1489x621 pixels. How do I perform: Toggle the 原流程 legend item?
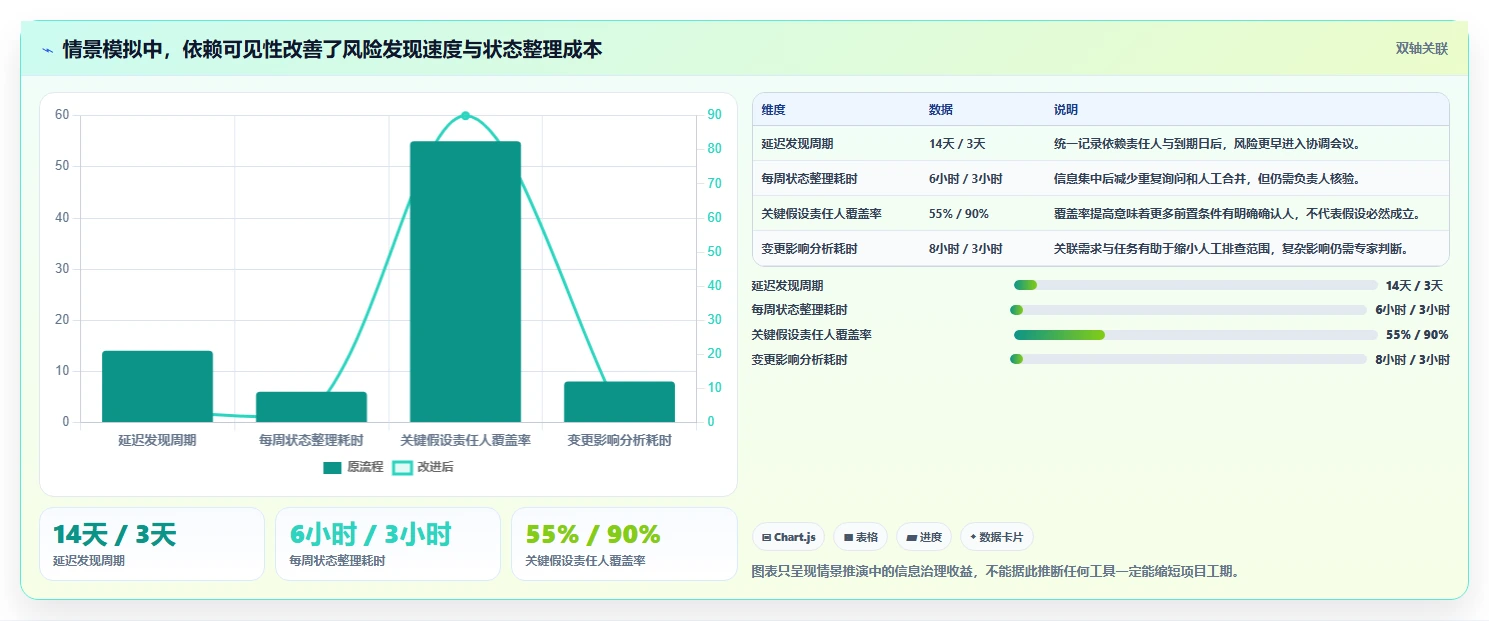click(x=353, y=467)
